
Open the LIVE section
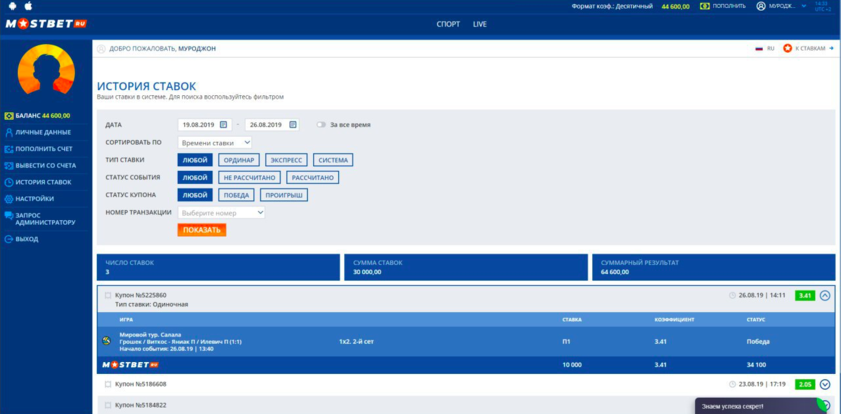click(x=479, y=24)
